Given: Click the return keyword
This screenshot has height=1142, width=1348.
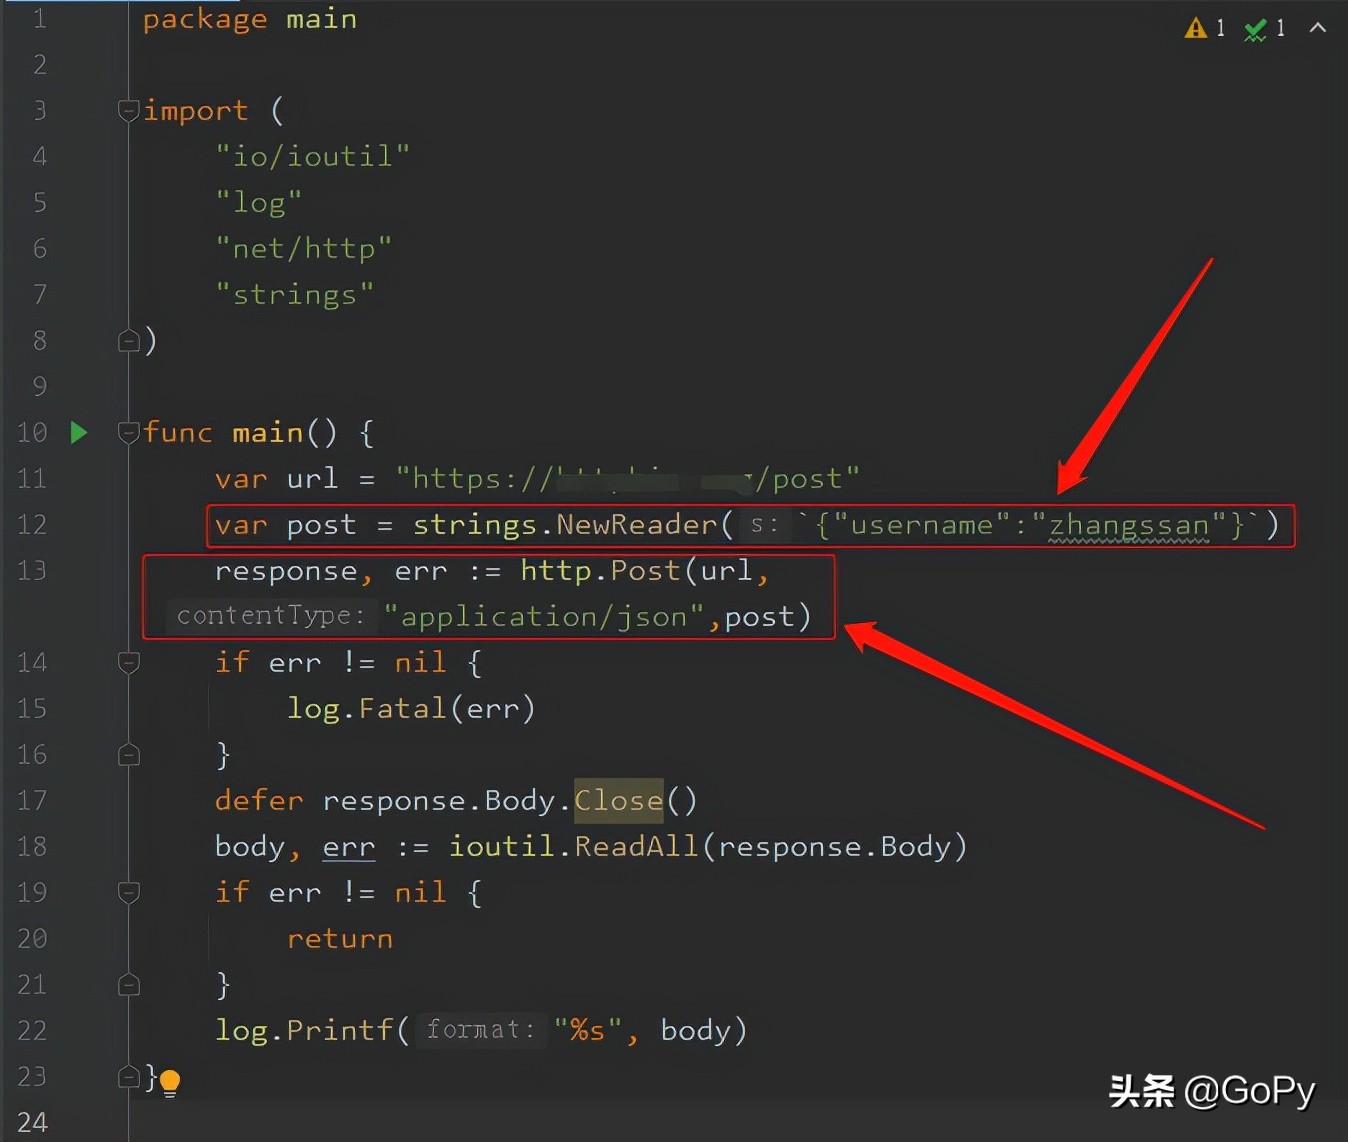Looking at the screenshot, I should pyautogui.click(x=340, y=939).
